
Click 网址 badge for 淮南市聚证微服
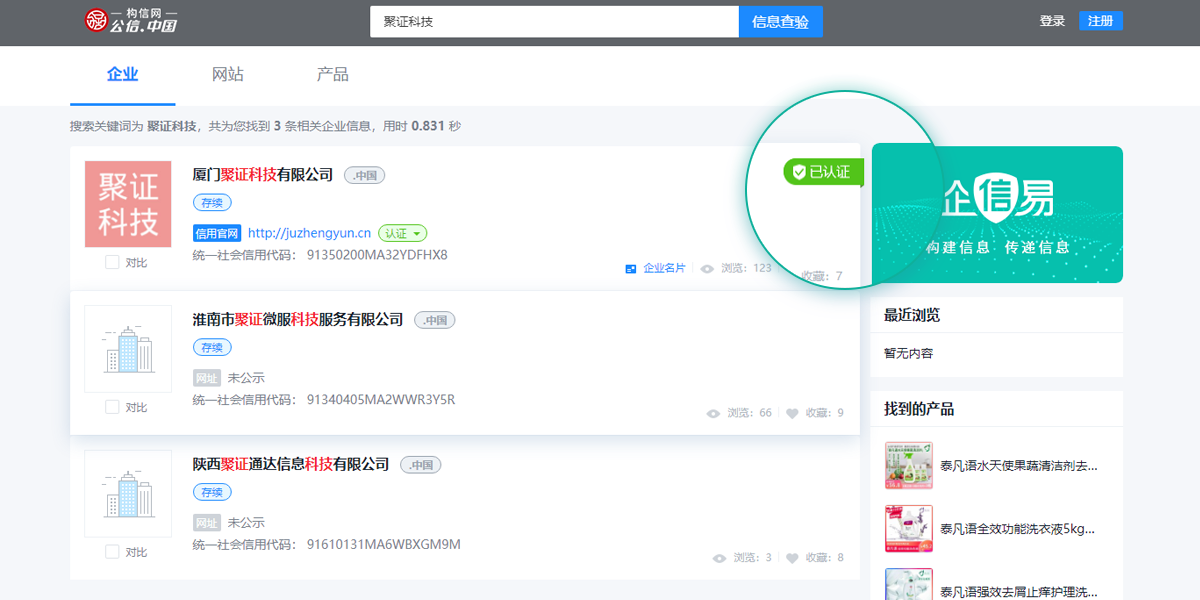click(206, 378)
